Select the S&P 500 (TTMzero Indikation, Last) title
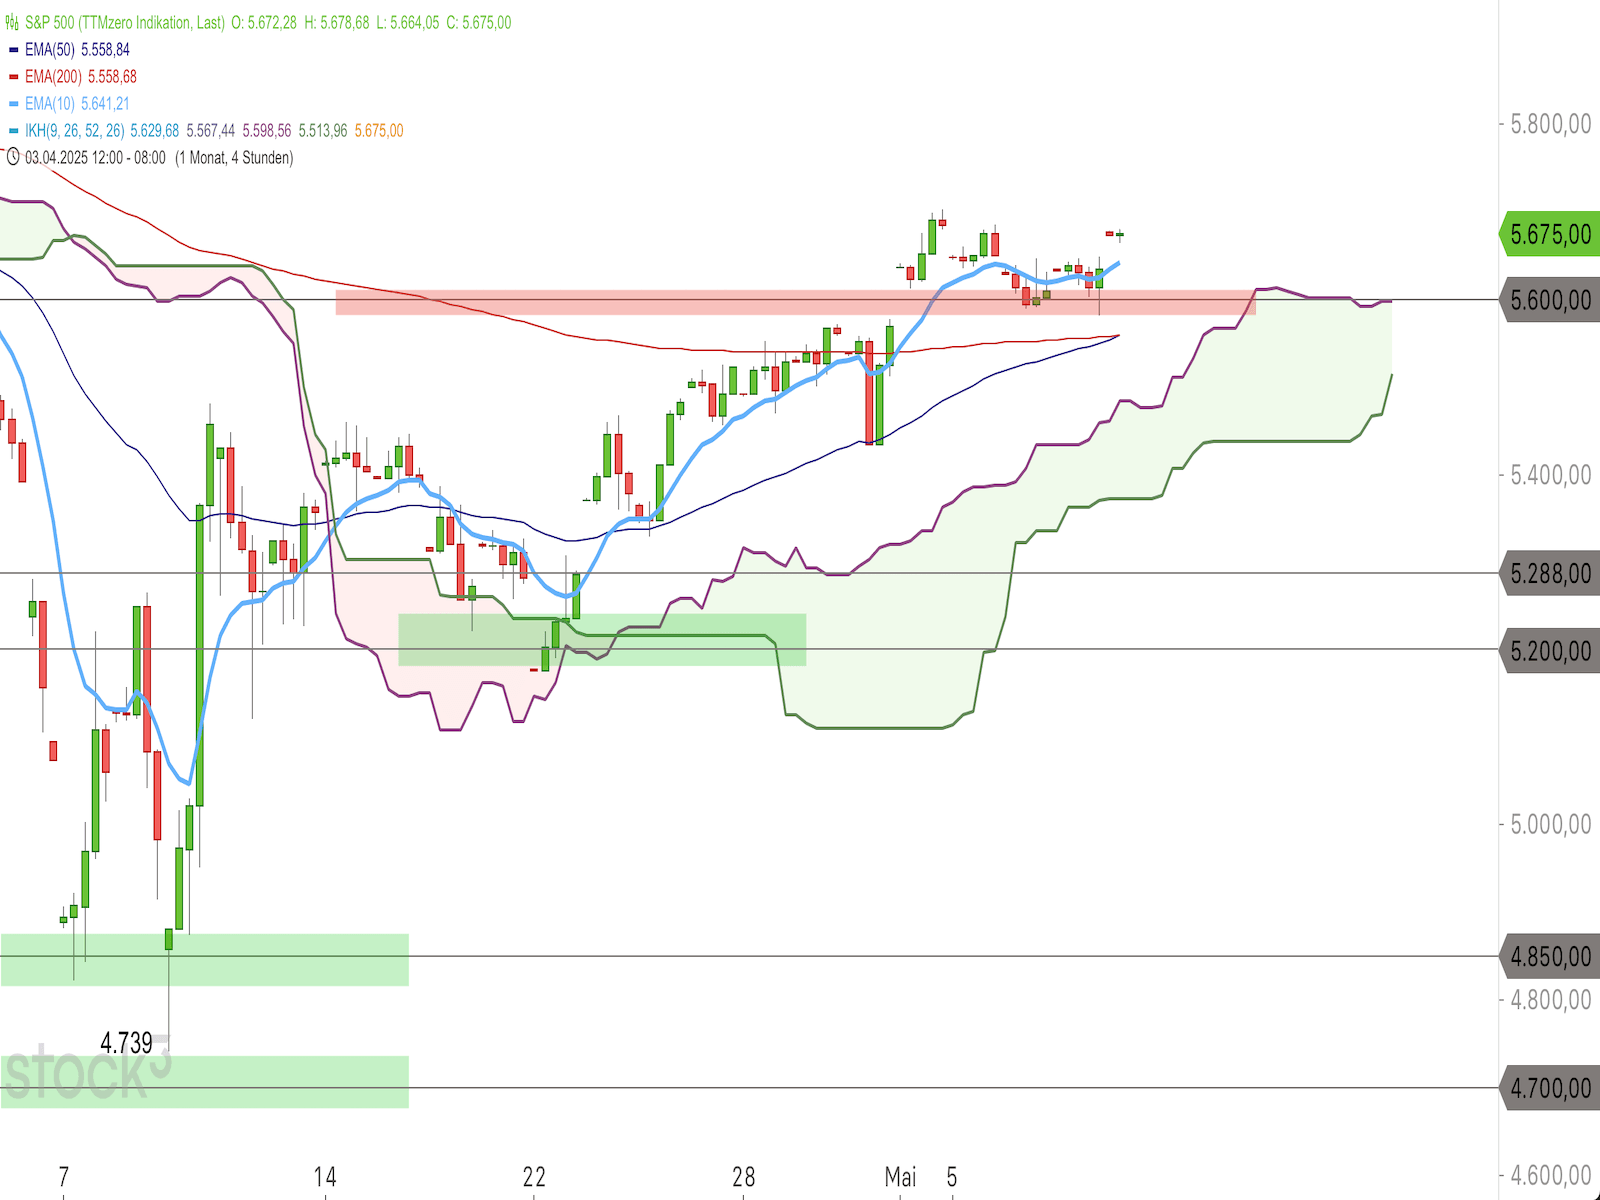The width and height of the screenshot is (1600, 1200). coord(125,22)
